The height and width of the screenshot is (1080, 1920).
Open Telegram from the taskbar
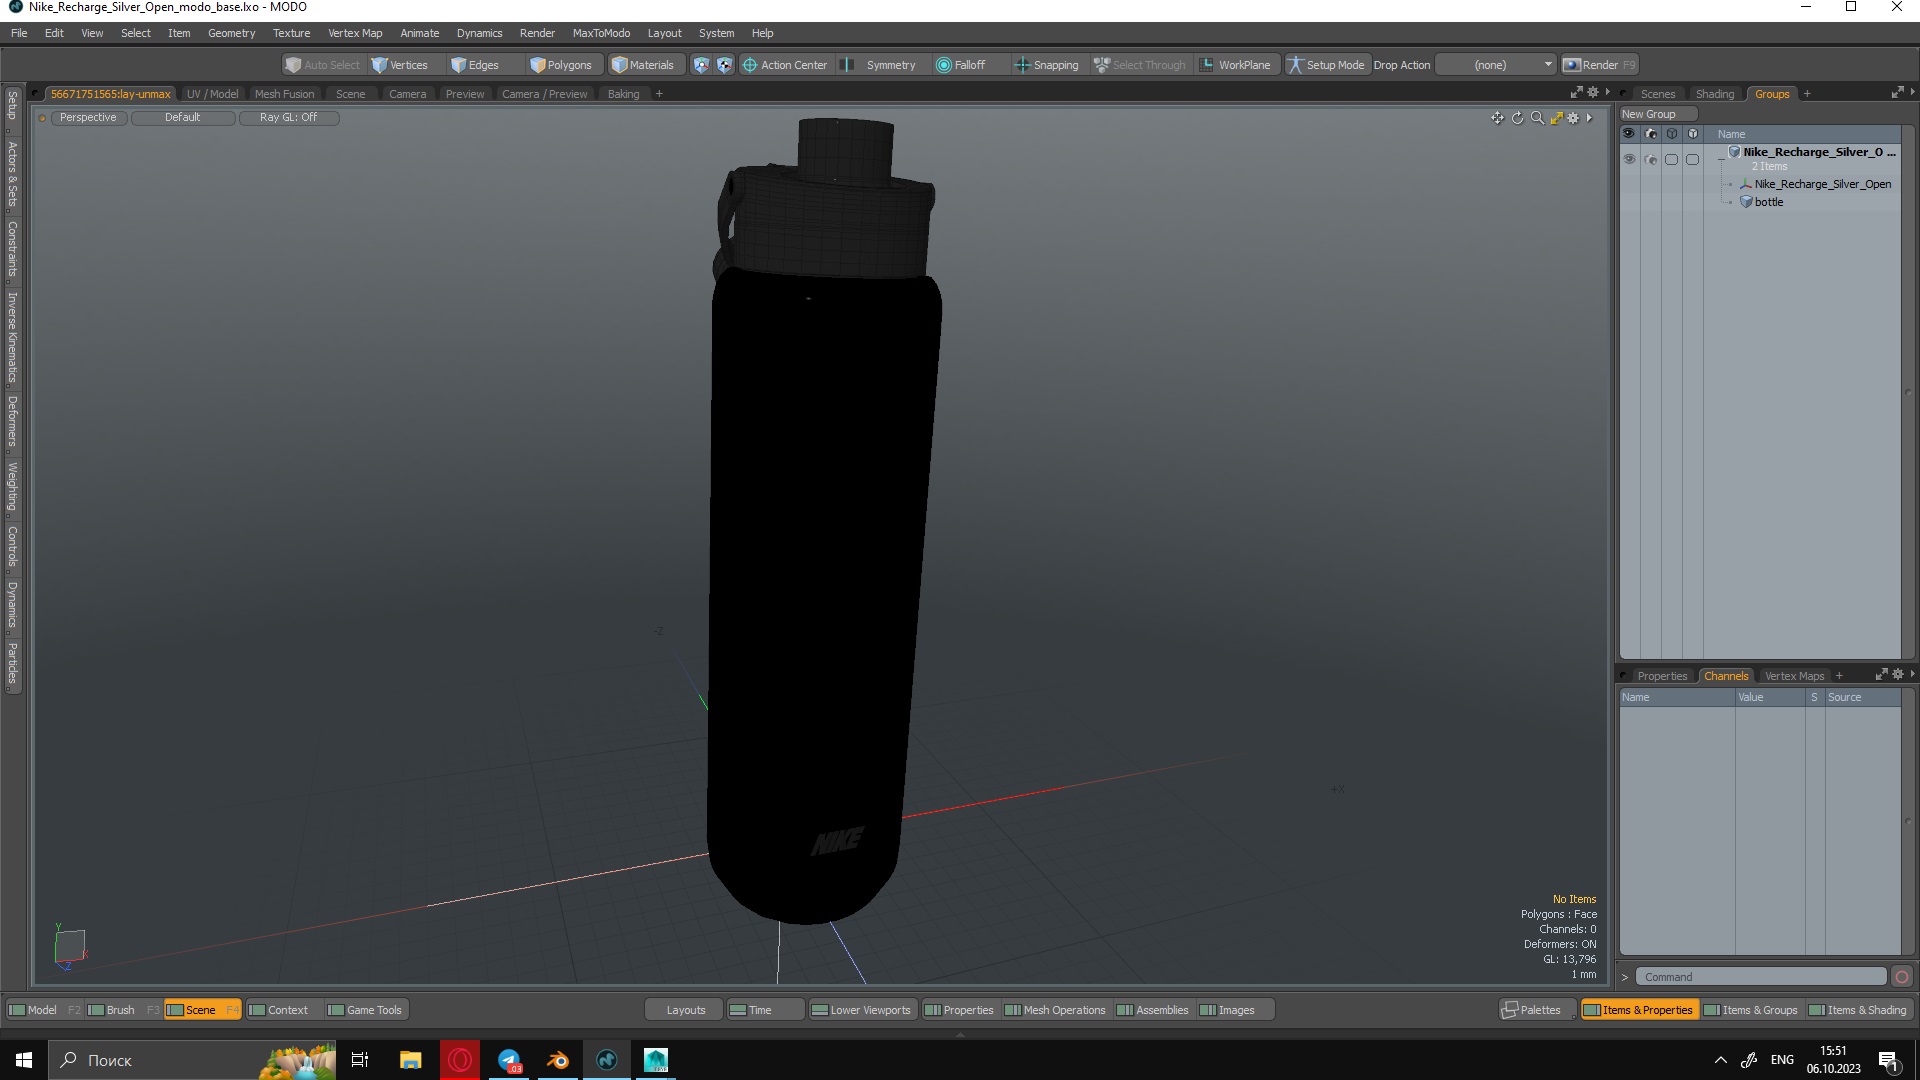point(509,1060)
